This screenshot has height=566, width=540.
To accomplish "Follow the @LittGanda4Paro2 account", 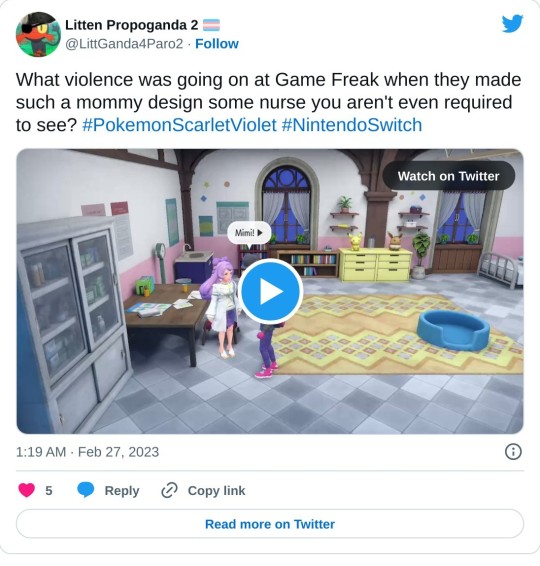I will [217, 44].
